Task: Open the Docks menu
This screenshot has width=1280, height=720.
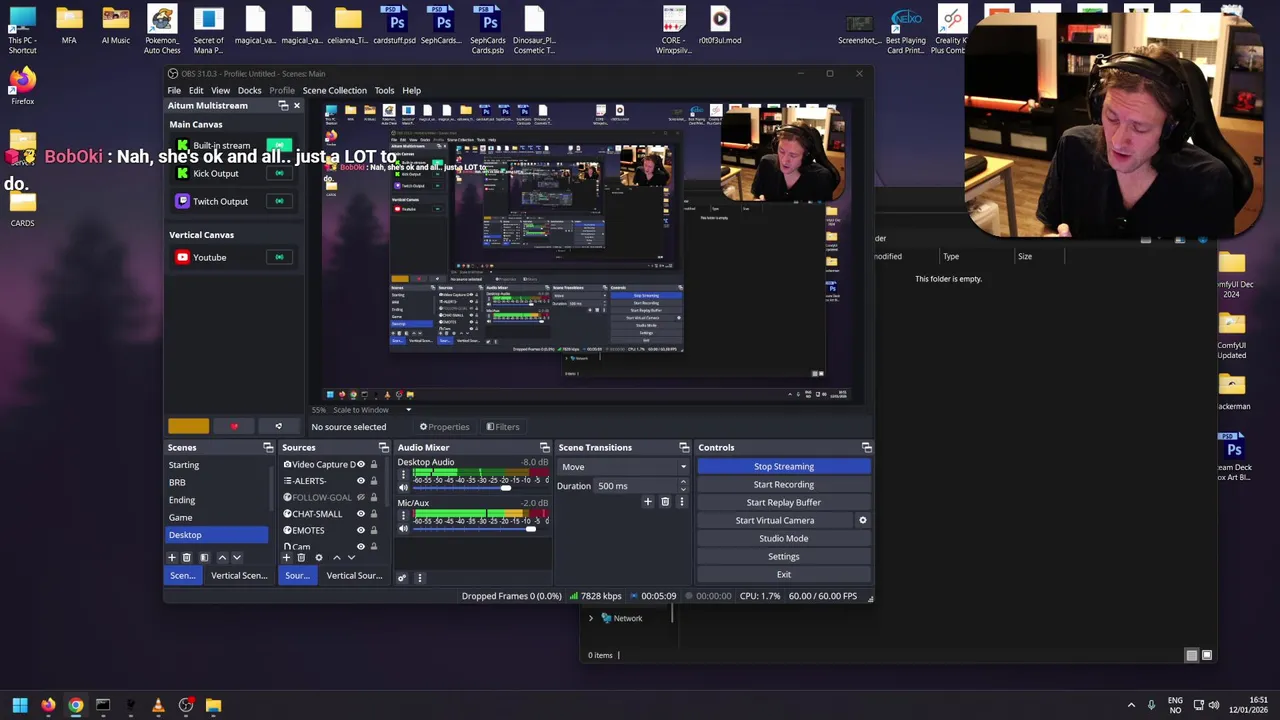Action: 249,90
